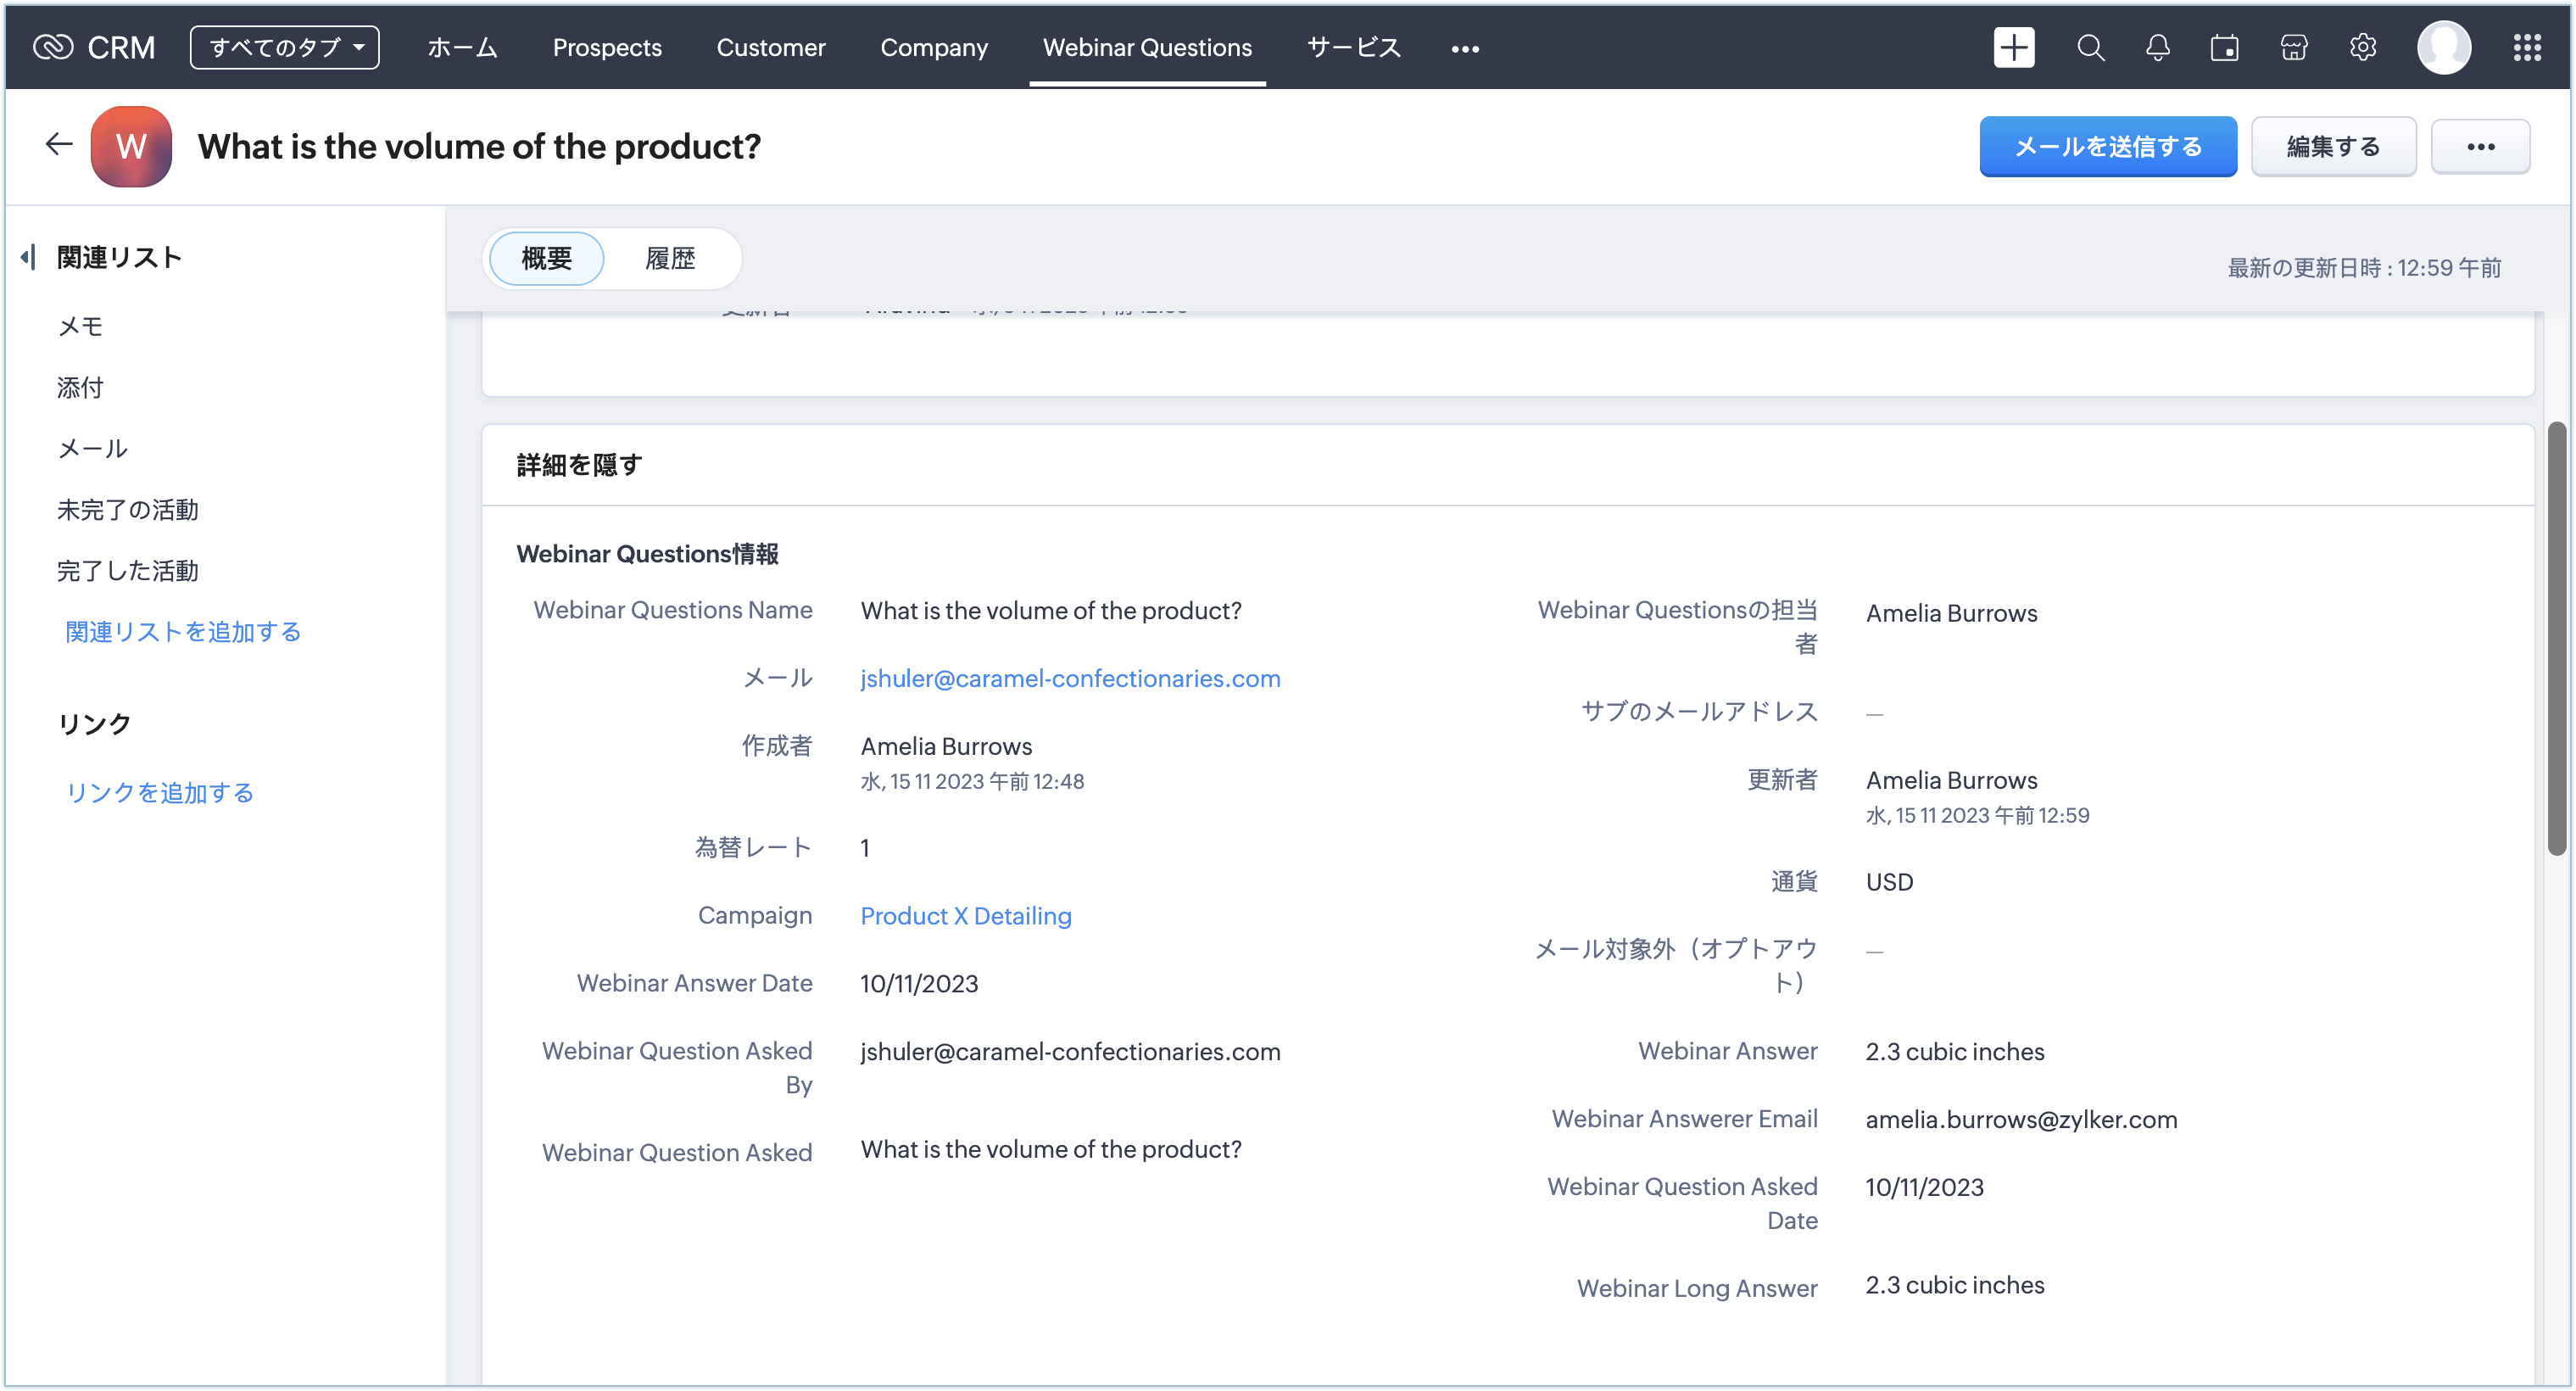The image size is (2576, 1391).
Task: Open the apps grid launcher icon
Action: tap(2527, 47)
